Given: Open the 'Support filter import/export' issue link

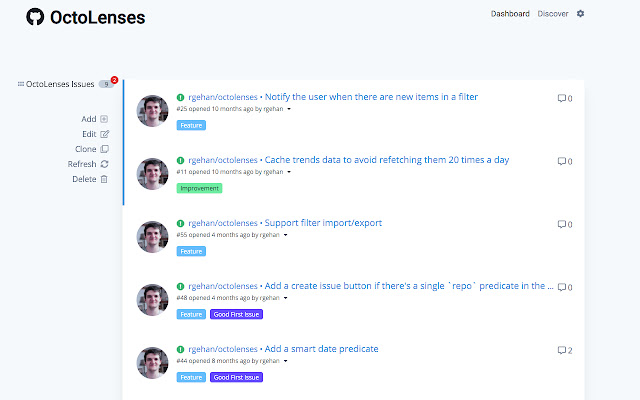Looking at the screenshot, I should [323, 223].
